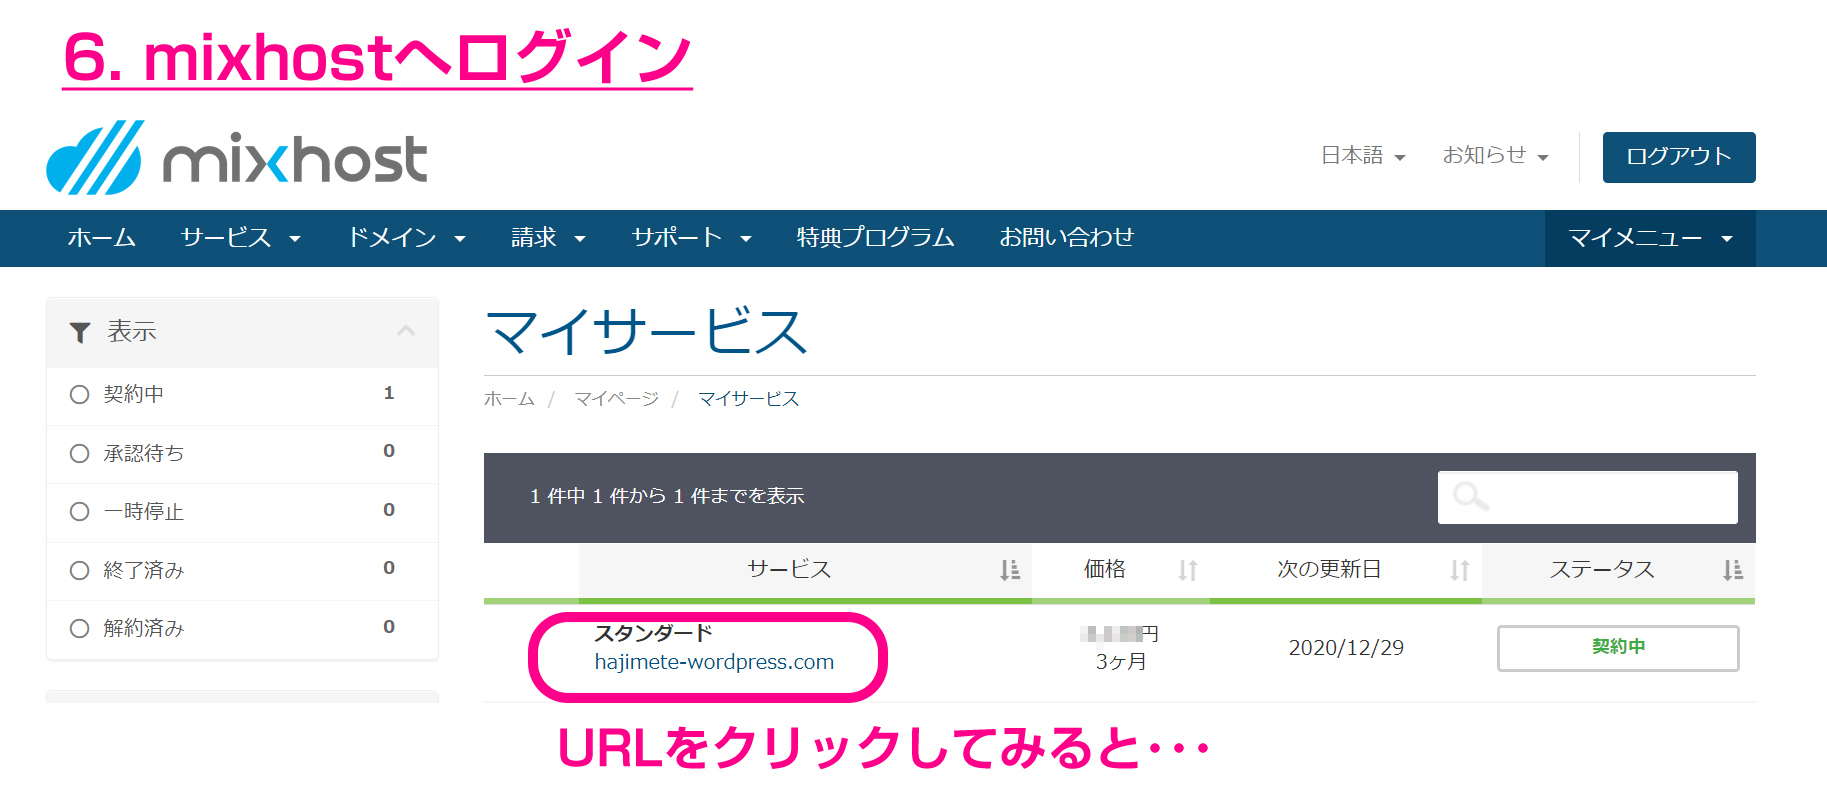The height and width of the screenshot is (805, 1827).
Task: Click into the service search field
Action: click(x=1588, y=497)
